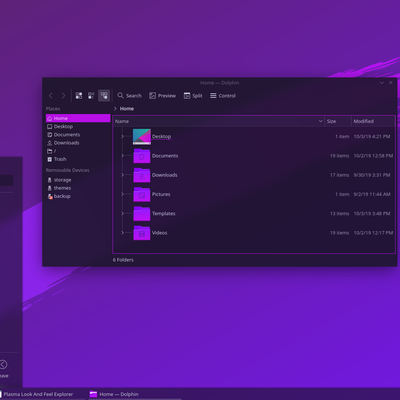Click the '10/3/19 4:21 PM' modified date
The width and height of the screenshot is (400, 400).
[x=372, y=136]
